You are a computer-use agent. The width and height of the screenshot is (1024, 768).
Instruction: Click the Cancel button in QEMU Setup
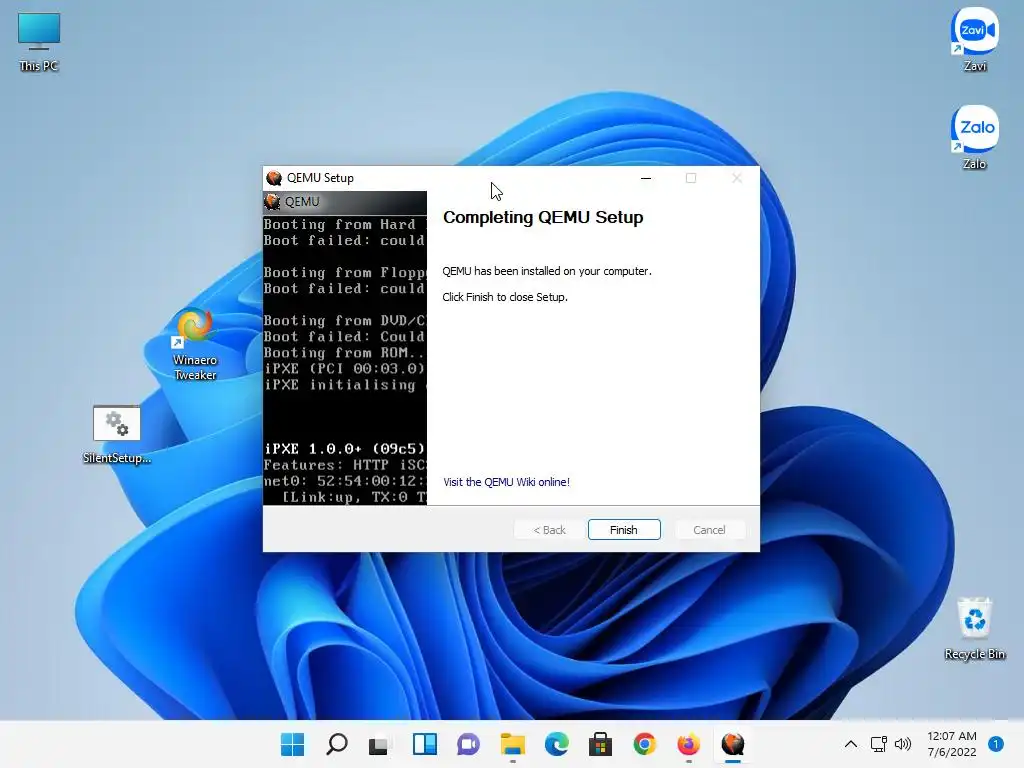(x=709, y=530)
